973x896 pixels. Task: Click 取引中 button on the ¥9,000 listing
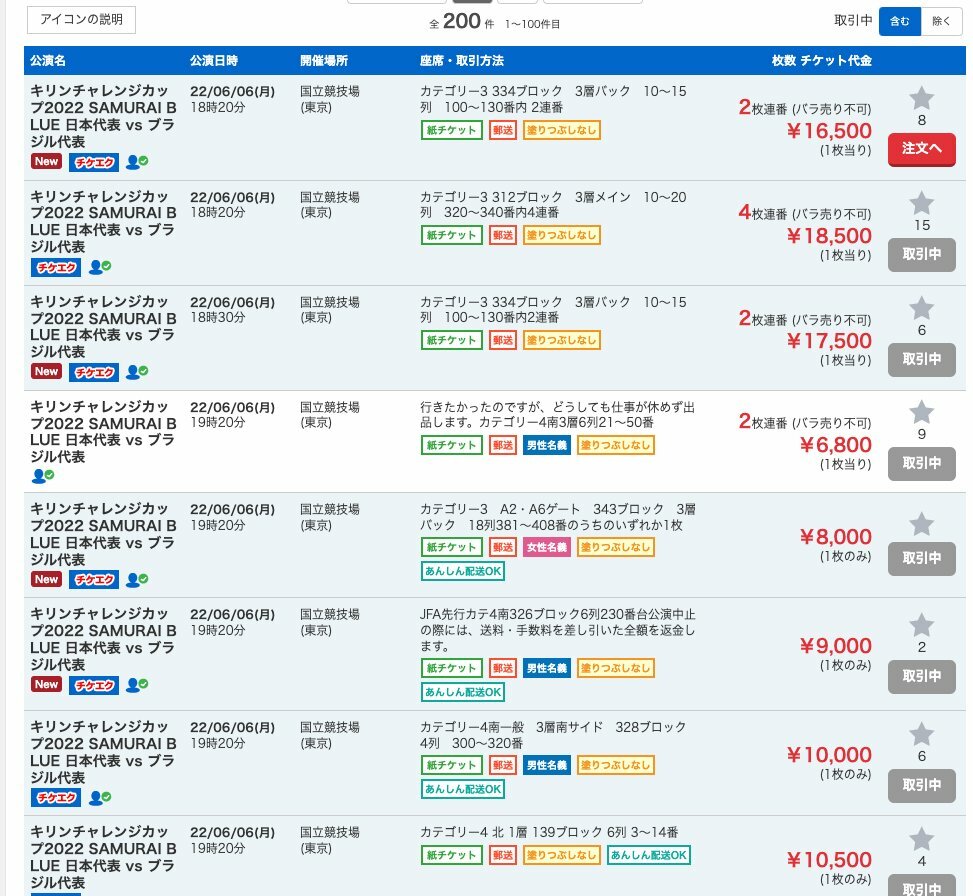point(921,676)
